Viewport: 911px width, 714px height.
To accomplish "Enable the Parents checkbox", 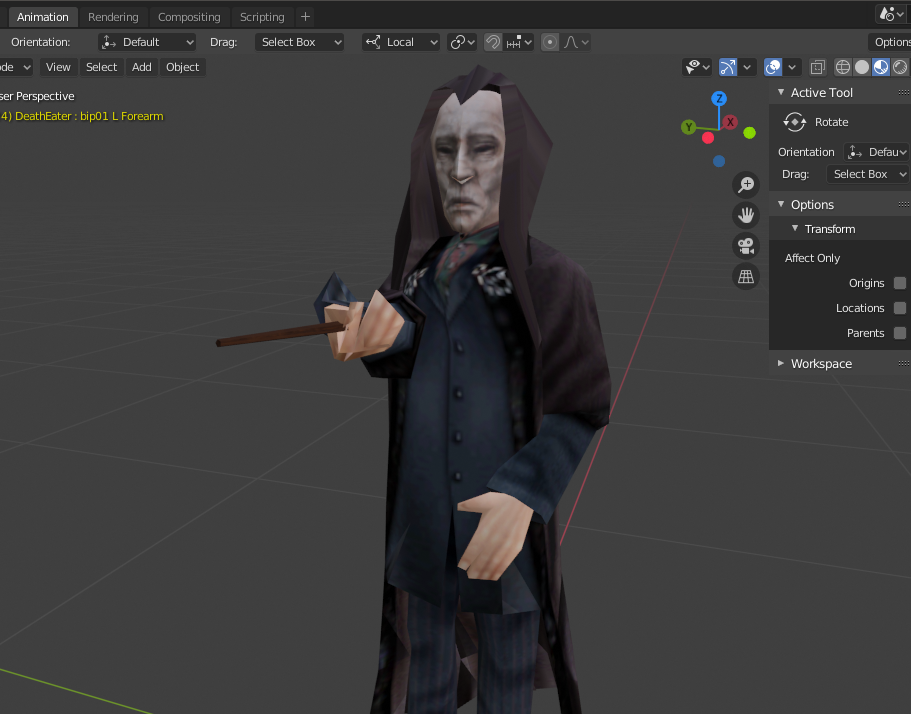I will [899, 333].
